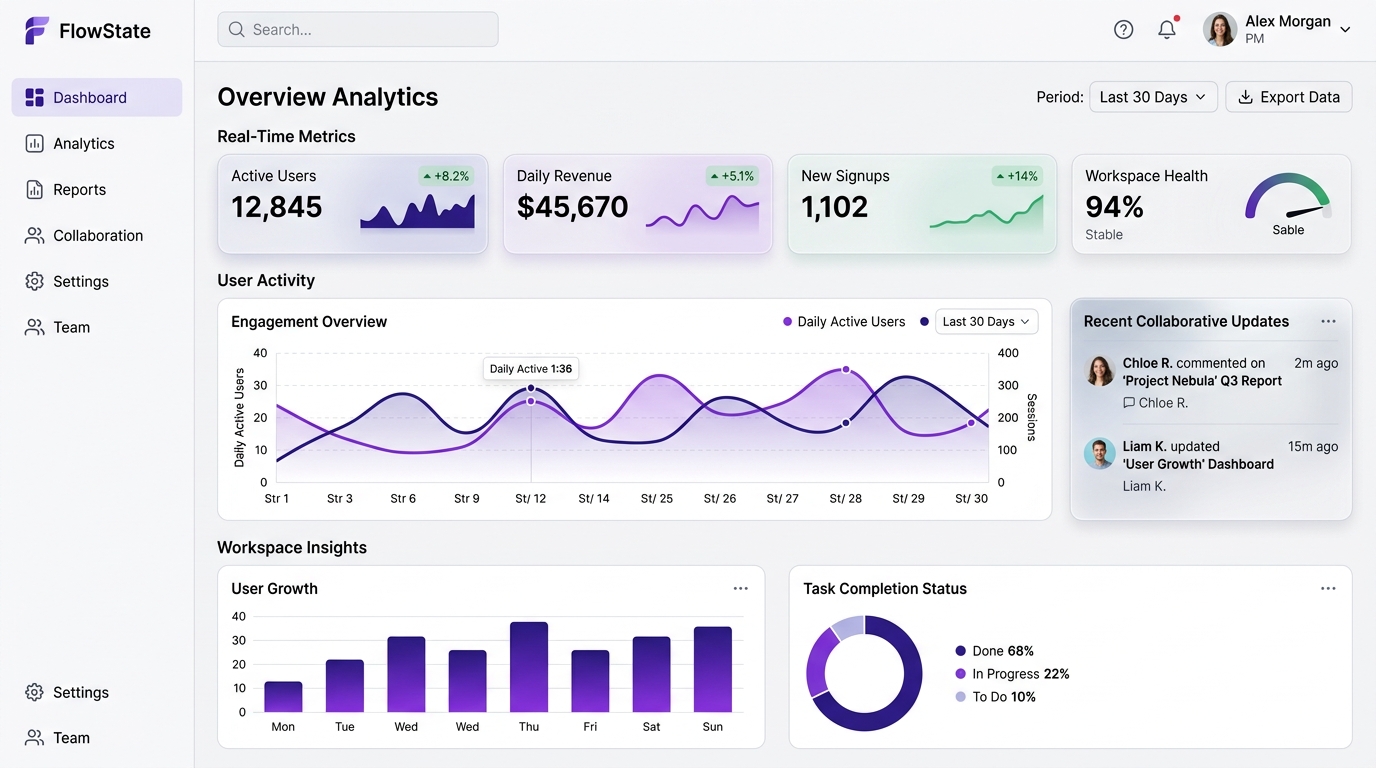Open the User Growth card options menu
The height and width of the screenshot is (768, 1376).
click(741, 589)
